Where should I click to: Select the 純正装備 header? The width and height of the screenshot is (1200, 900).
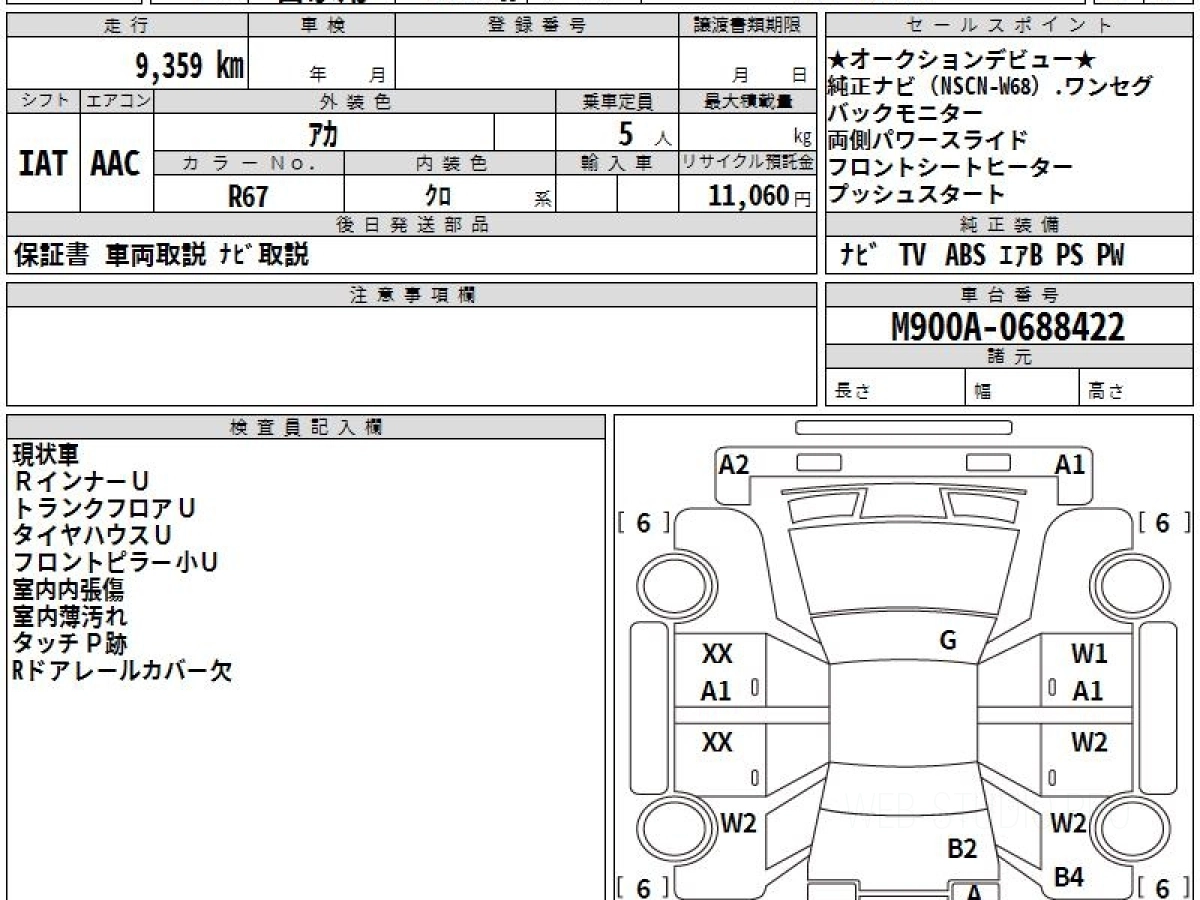pos(1009,225)
